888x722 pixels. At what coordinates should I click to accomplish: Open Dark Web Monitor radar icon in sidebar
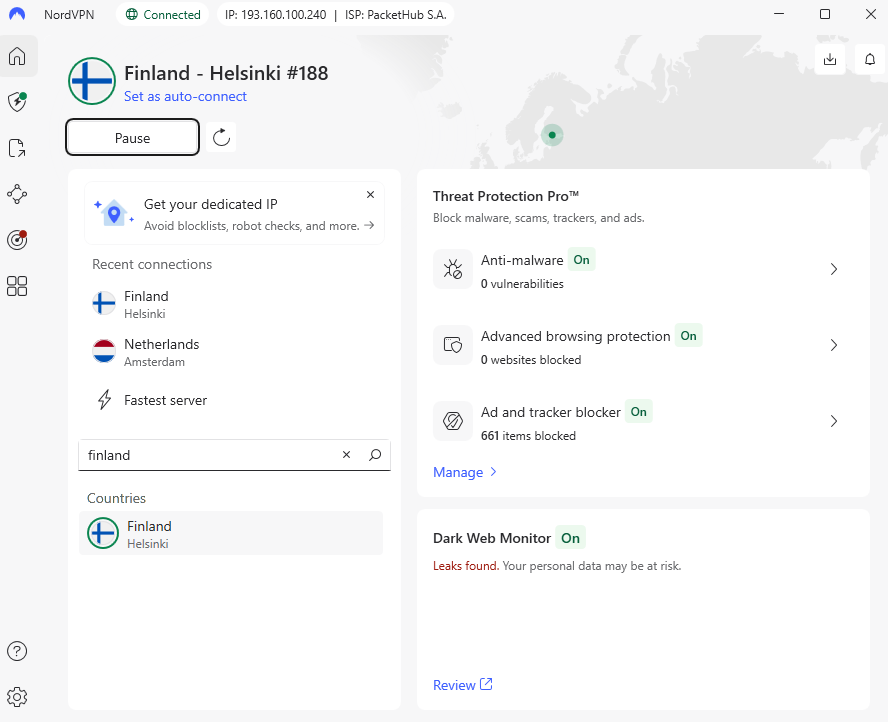(x=18, y=240)
